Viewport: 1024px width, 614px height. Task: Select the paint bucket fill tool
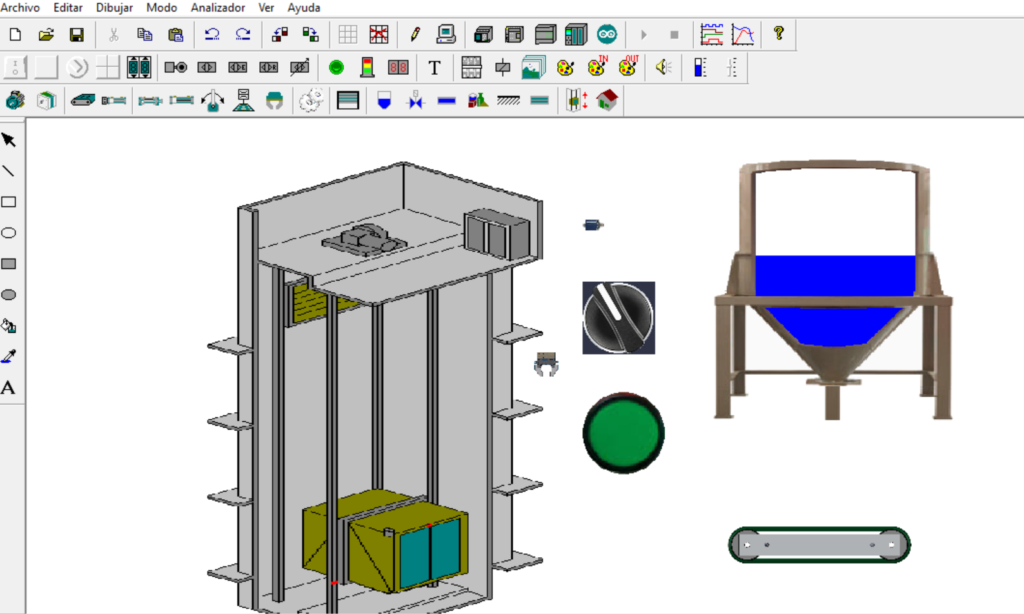[x=9, y=326]
